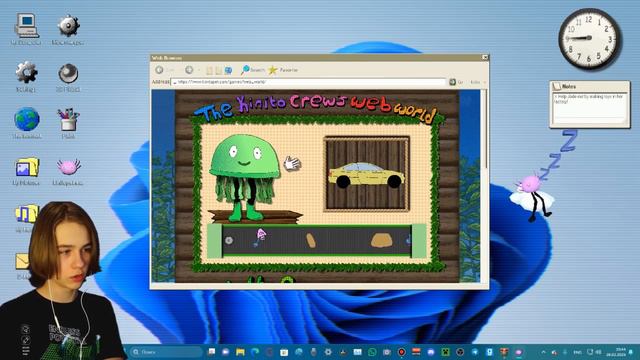Open the Minecraft creeper taskbar icon
The image size is (640, 360).
[x=445, y=352]
